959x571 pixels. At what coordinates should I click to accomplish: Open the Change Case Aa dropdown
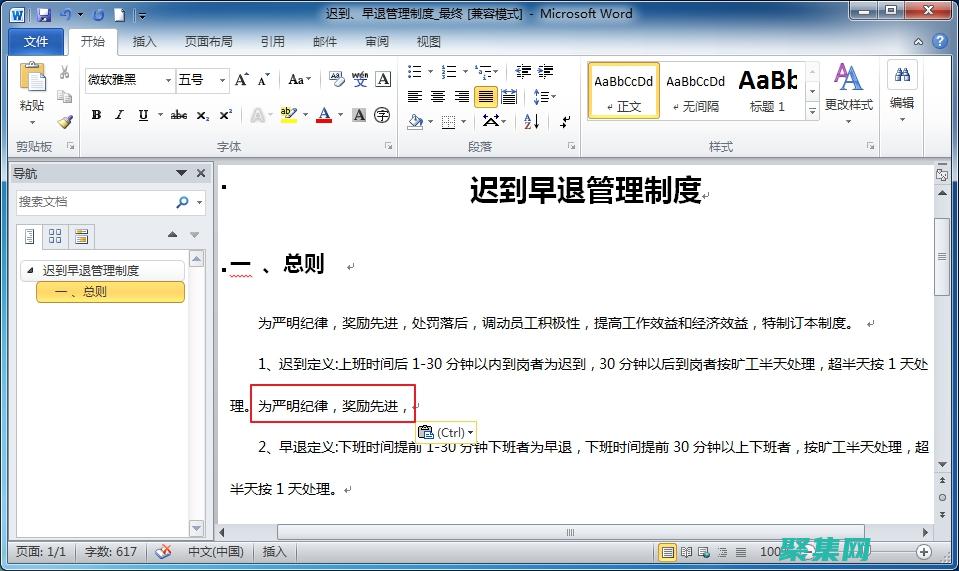300,79
